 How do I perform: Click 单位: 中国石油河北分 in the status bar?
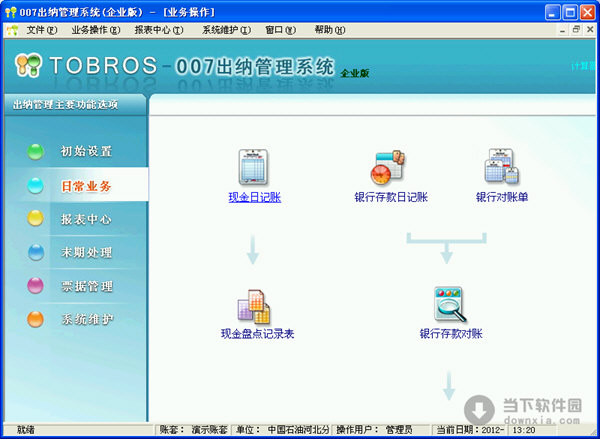tap(282, 429)
